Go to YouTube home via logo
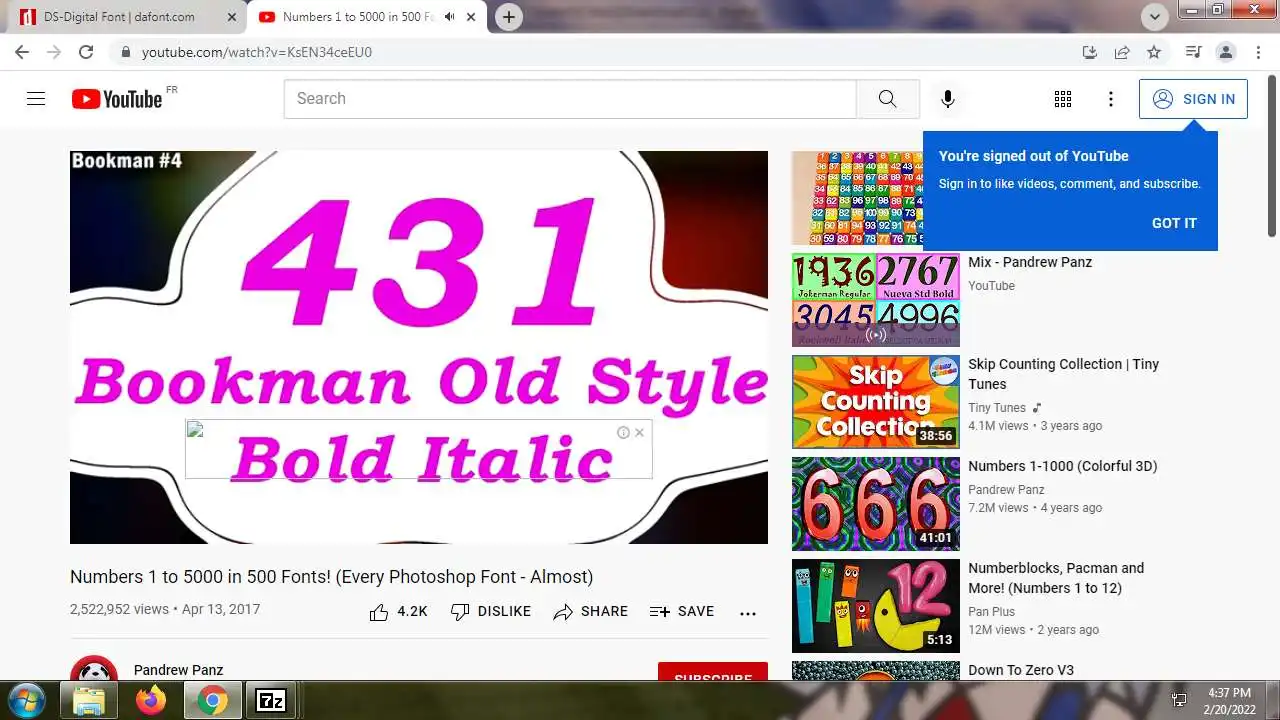The width and height of the screenshot is (1280, 720). [117, 98]
